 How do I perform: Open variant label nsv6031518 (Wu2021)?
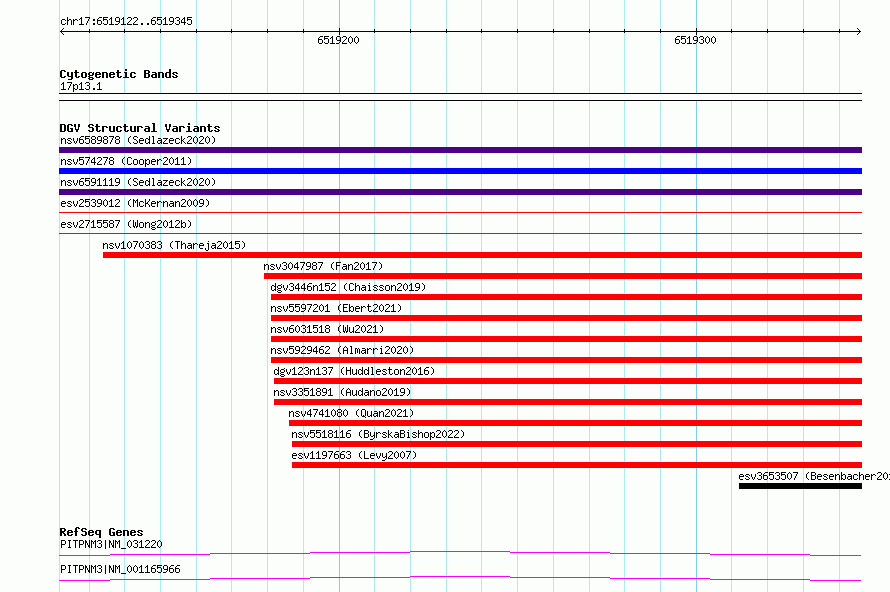327,329
